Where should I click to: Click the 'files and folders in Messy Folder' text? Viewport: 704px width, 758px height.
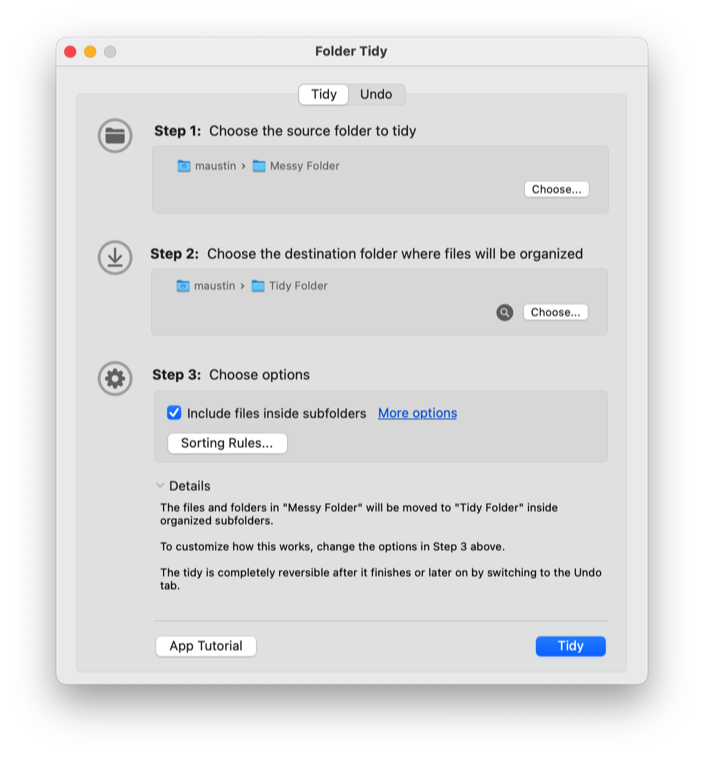point(359,514)
